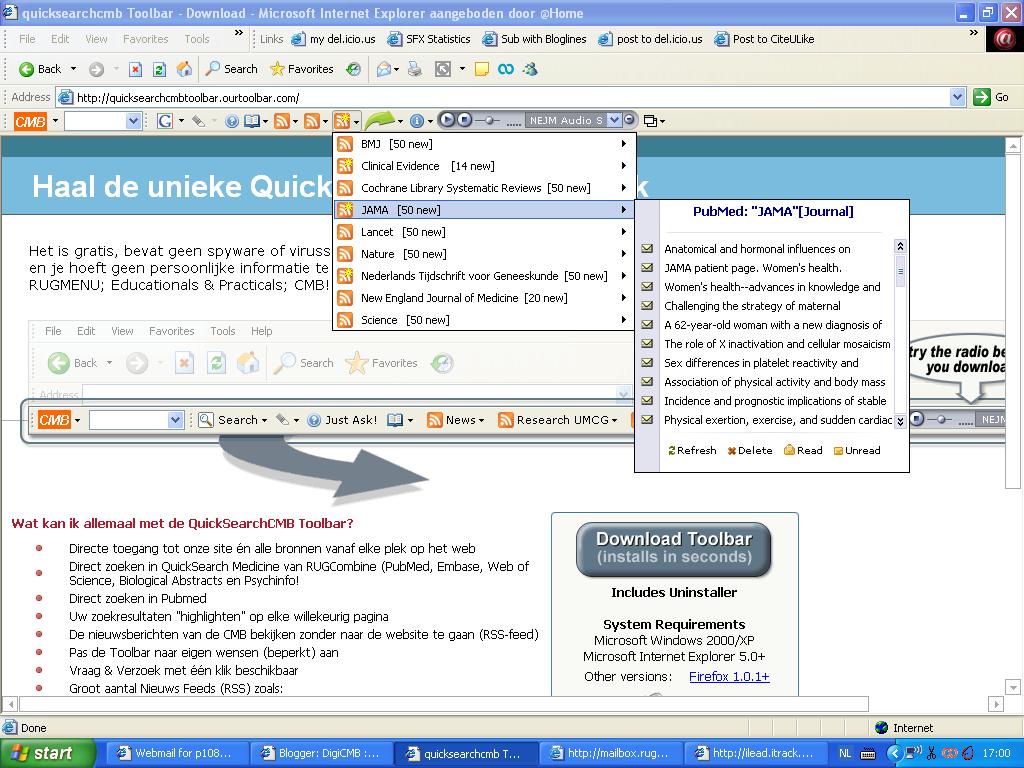Open 'The role of X inactivation and cellular mosaicism' article
Viewport: 1024px width, 768px height.
(x=777, y=344)
